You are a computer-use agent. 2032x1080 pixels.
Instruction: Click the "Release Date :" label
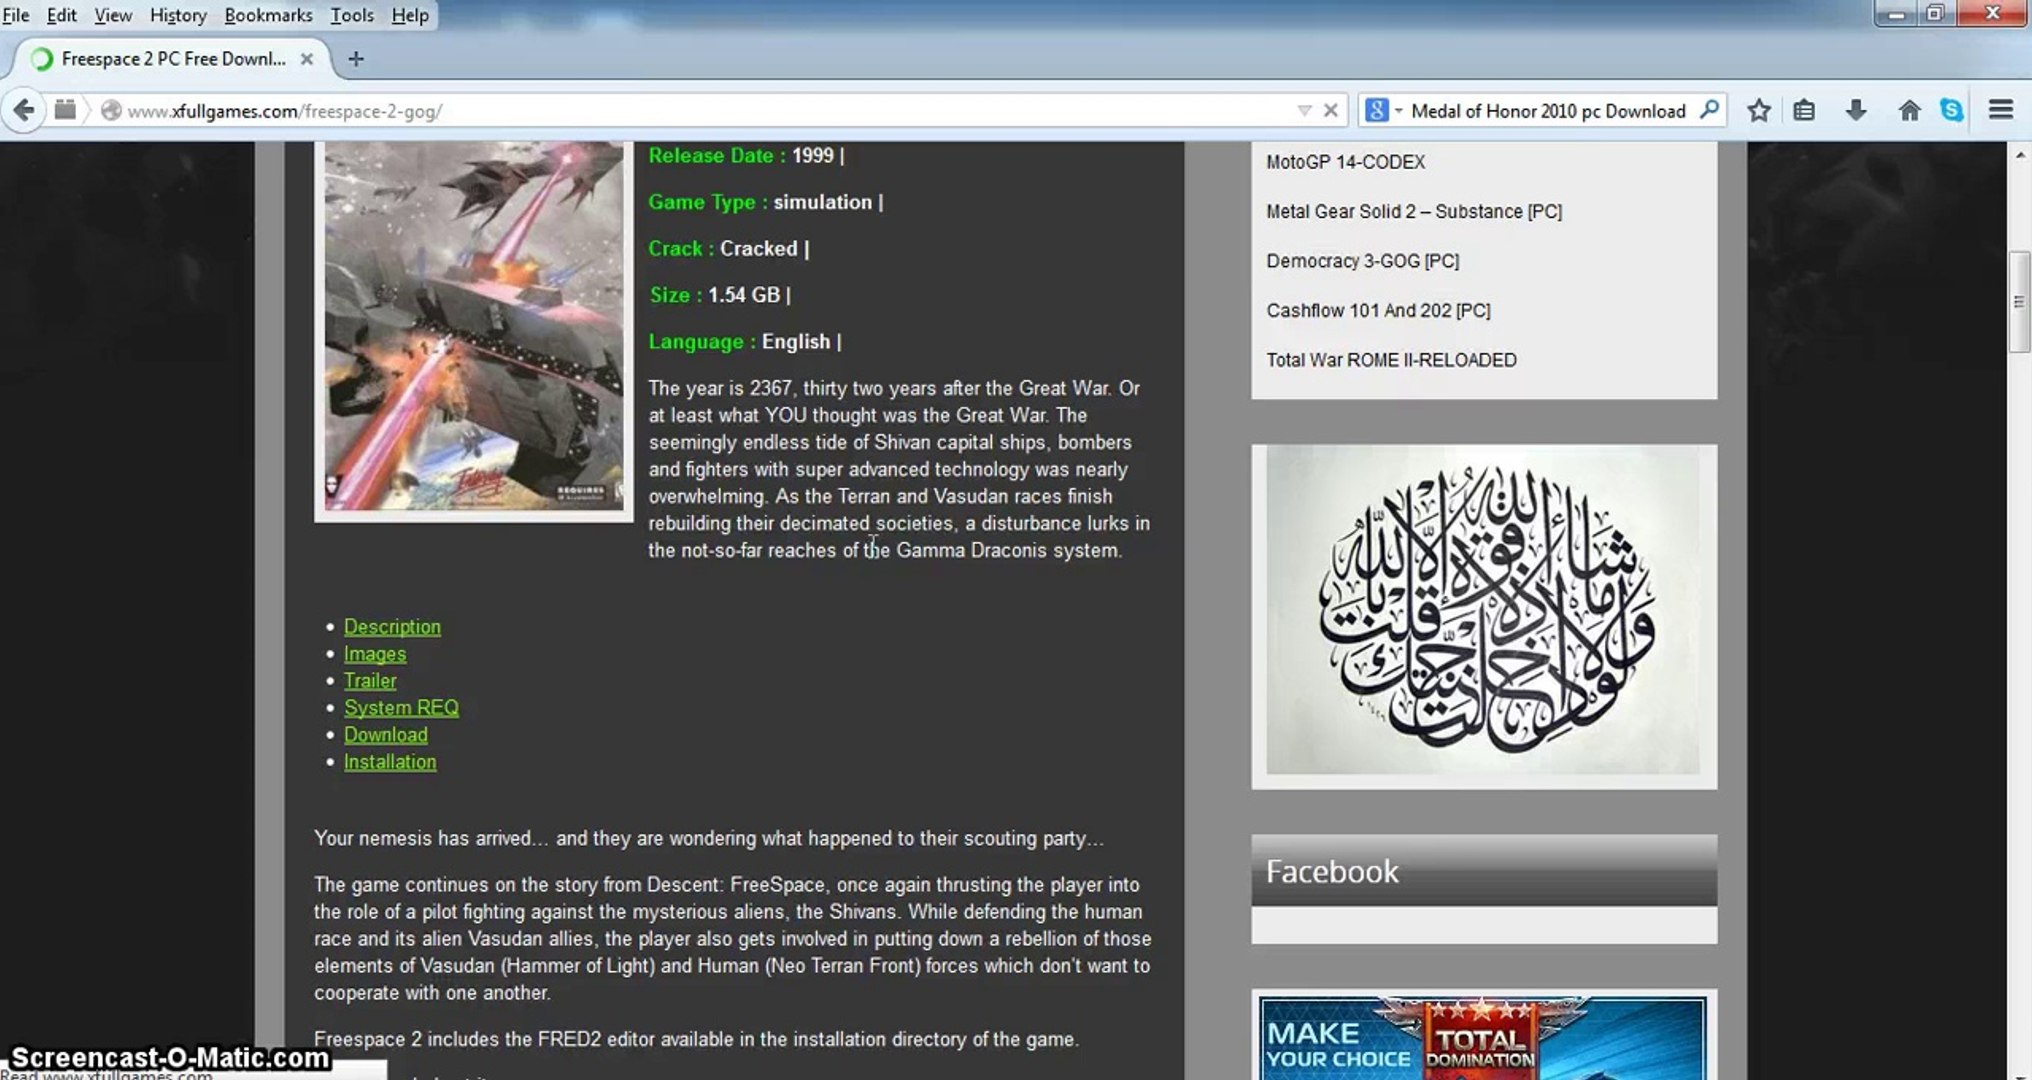point(717,156)
